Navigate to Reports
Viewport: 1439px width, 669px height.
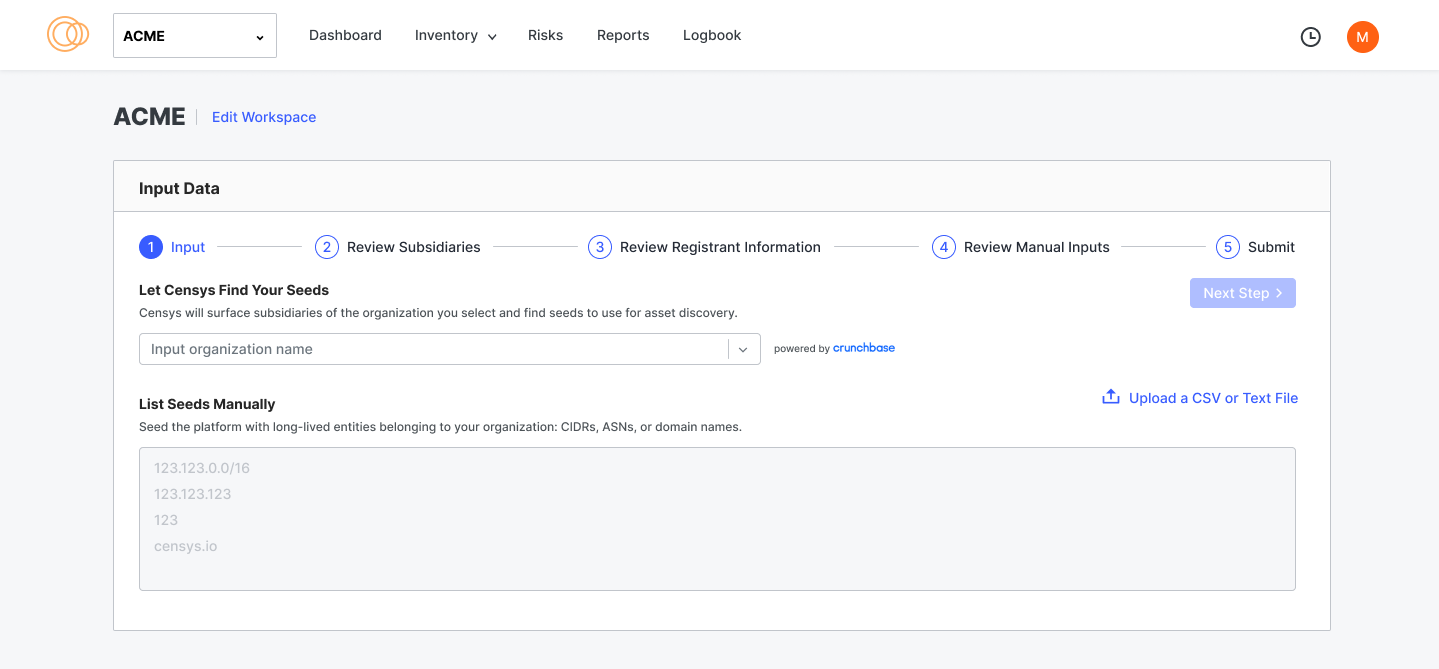click(x=623, y=36)
